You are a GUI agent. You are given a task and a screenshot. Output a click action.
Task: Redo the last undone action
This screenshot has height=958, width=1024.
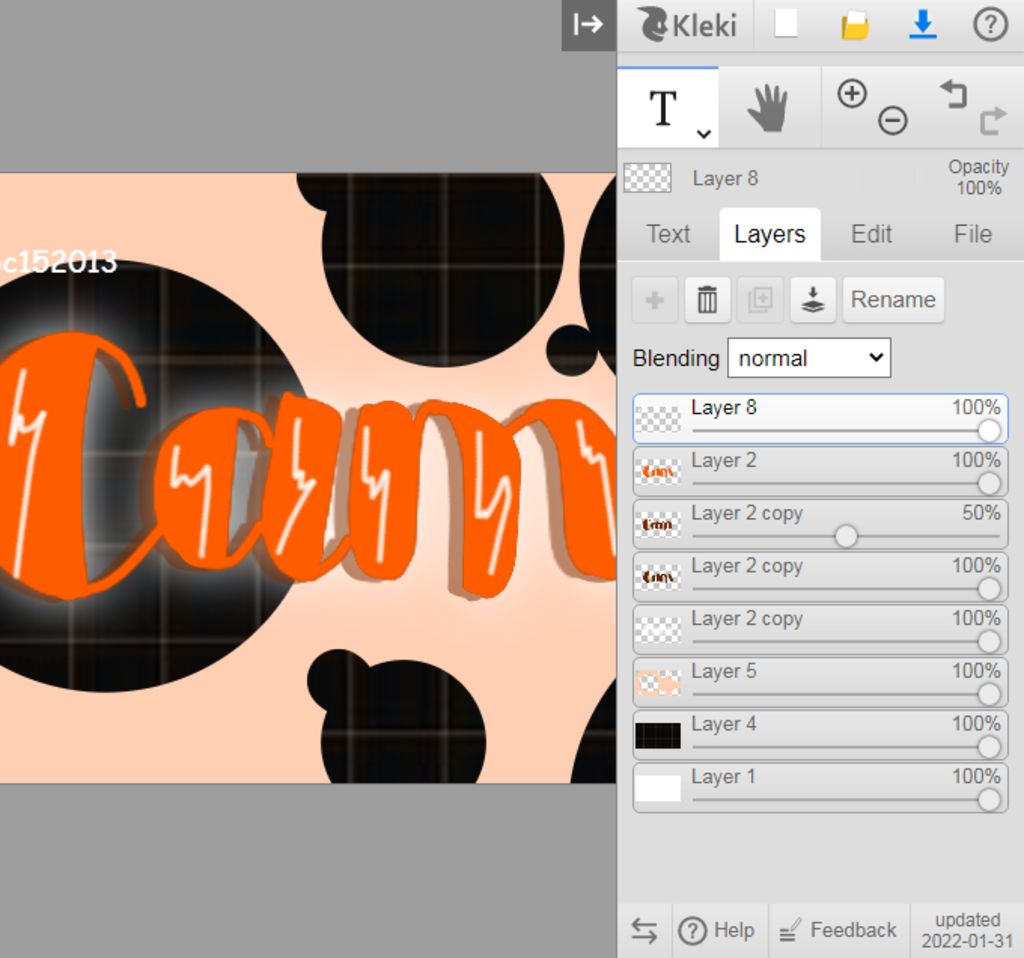pyautogui.click(x=993, y=121)
